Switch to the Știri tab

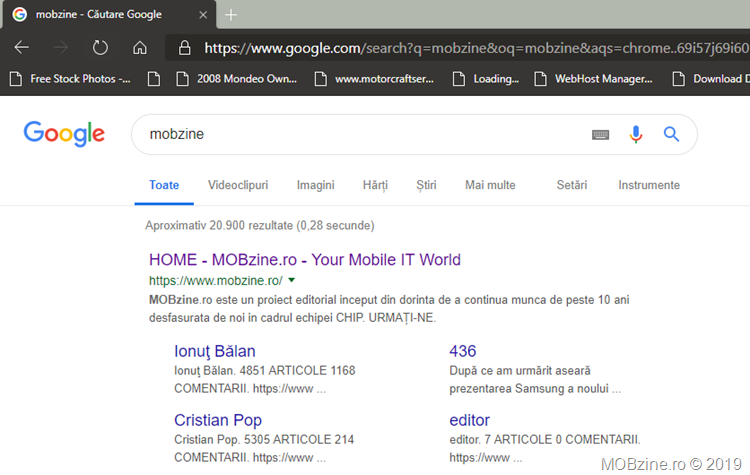[x=426, y=185]
